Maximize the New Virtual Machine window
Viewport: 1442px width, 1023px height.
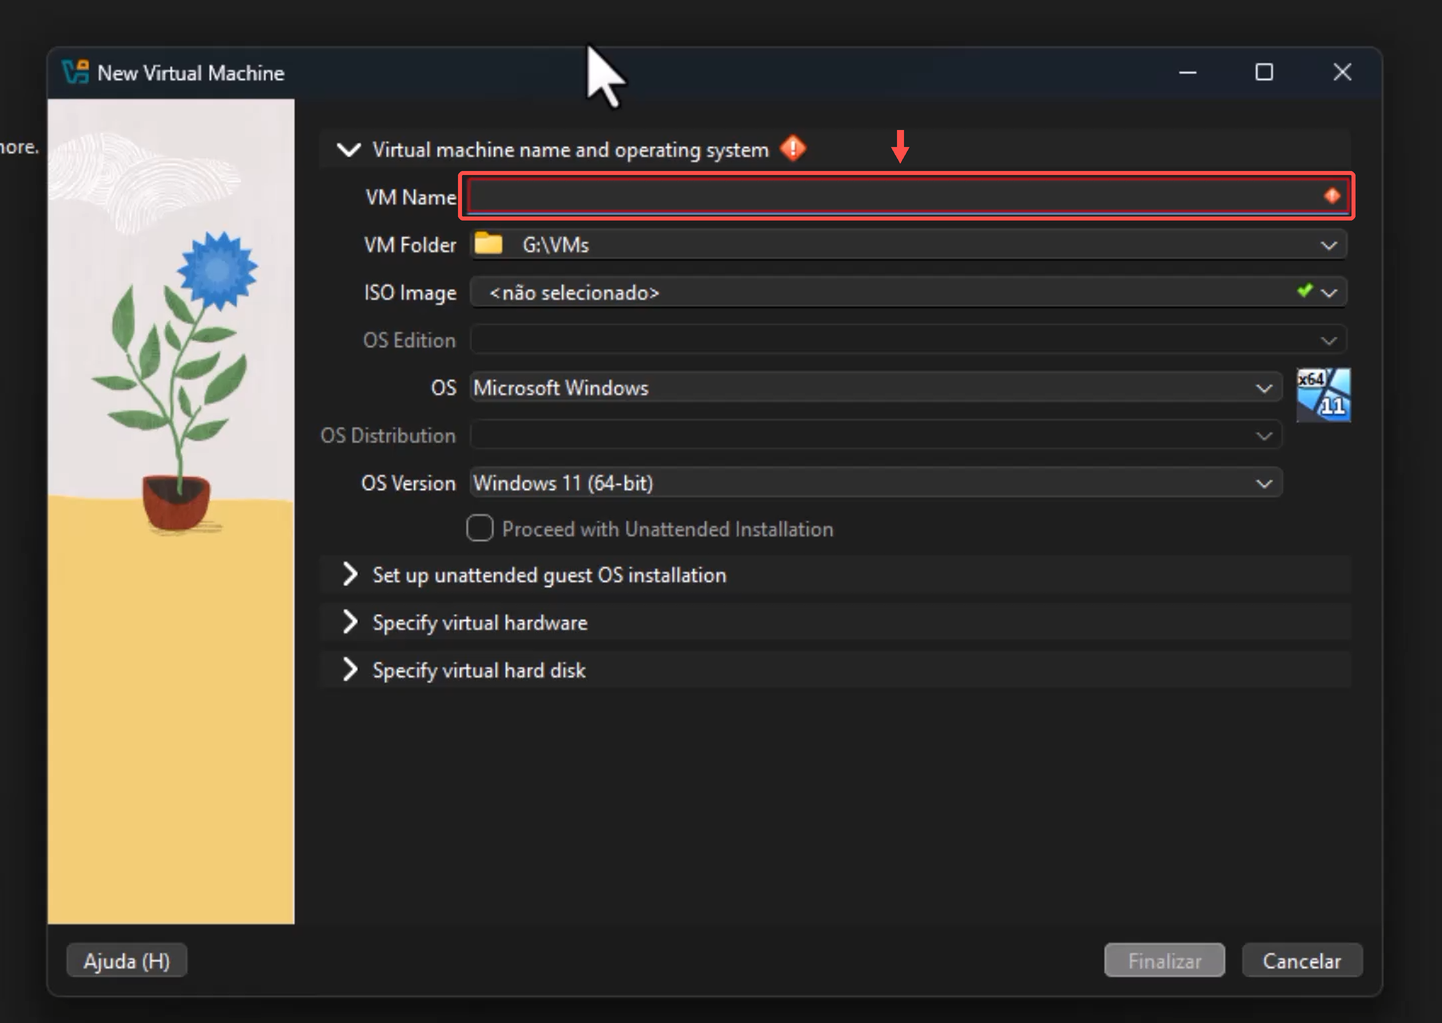pos(1264,72)
